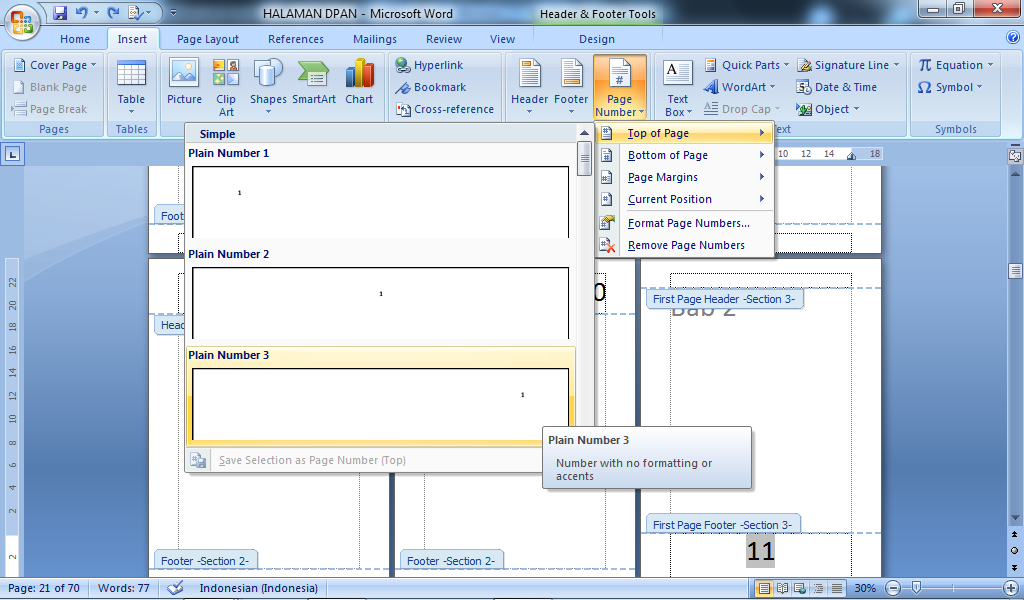The width and height of the screenshot is (1024, 600).
Task: Expand Current Position submenu
Action: click(x=684, y=199)
